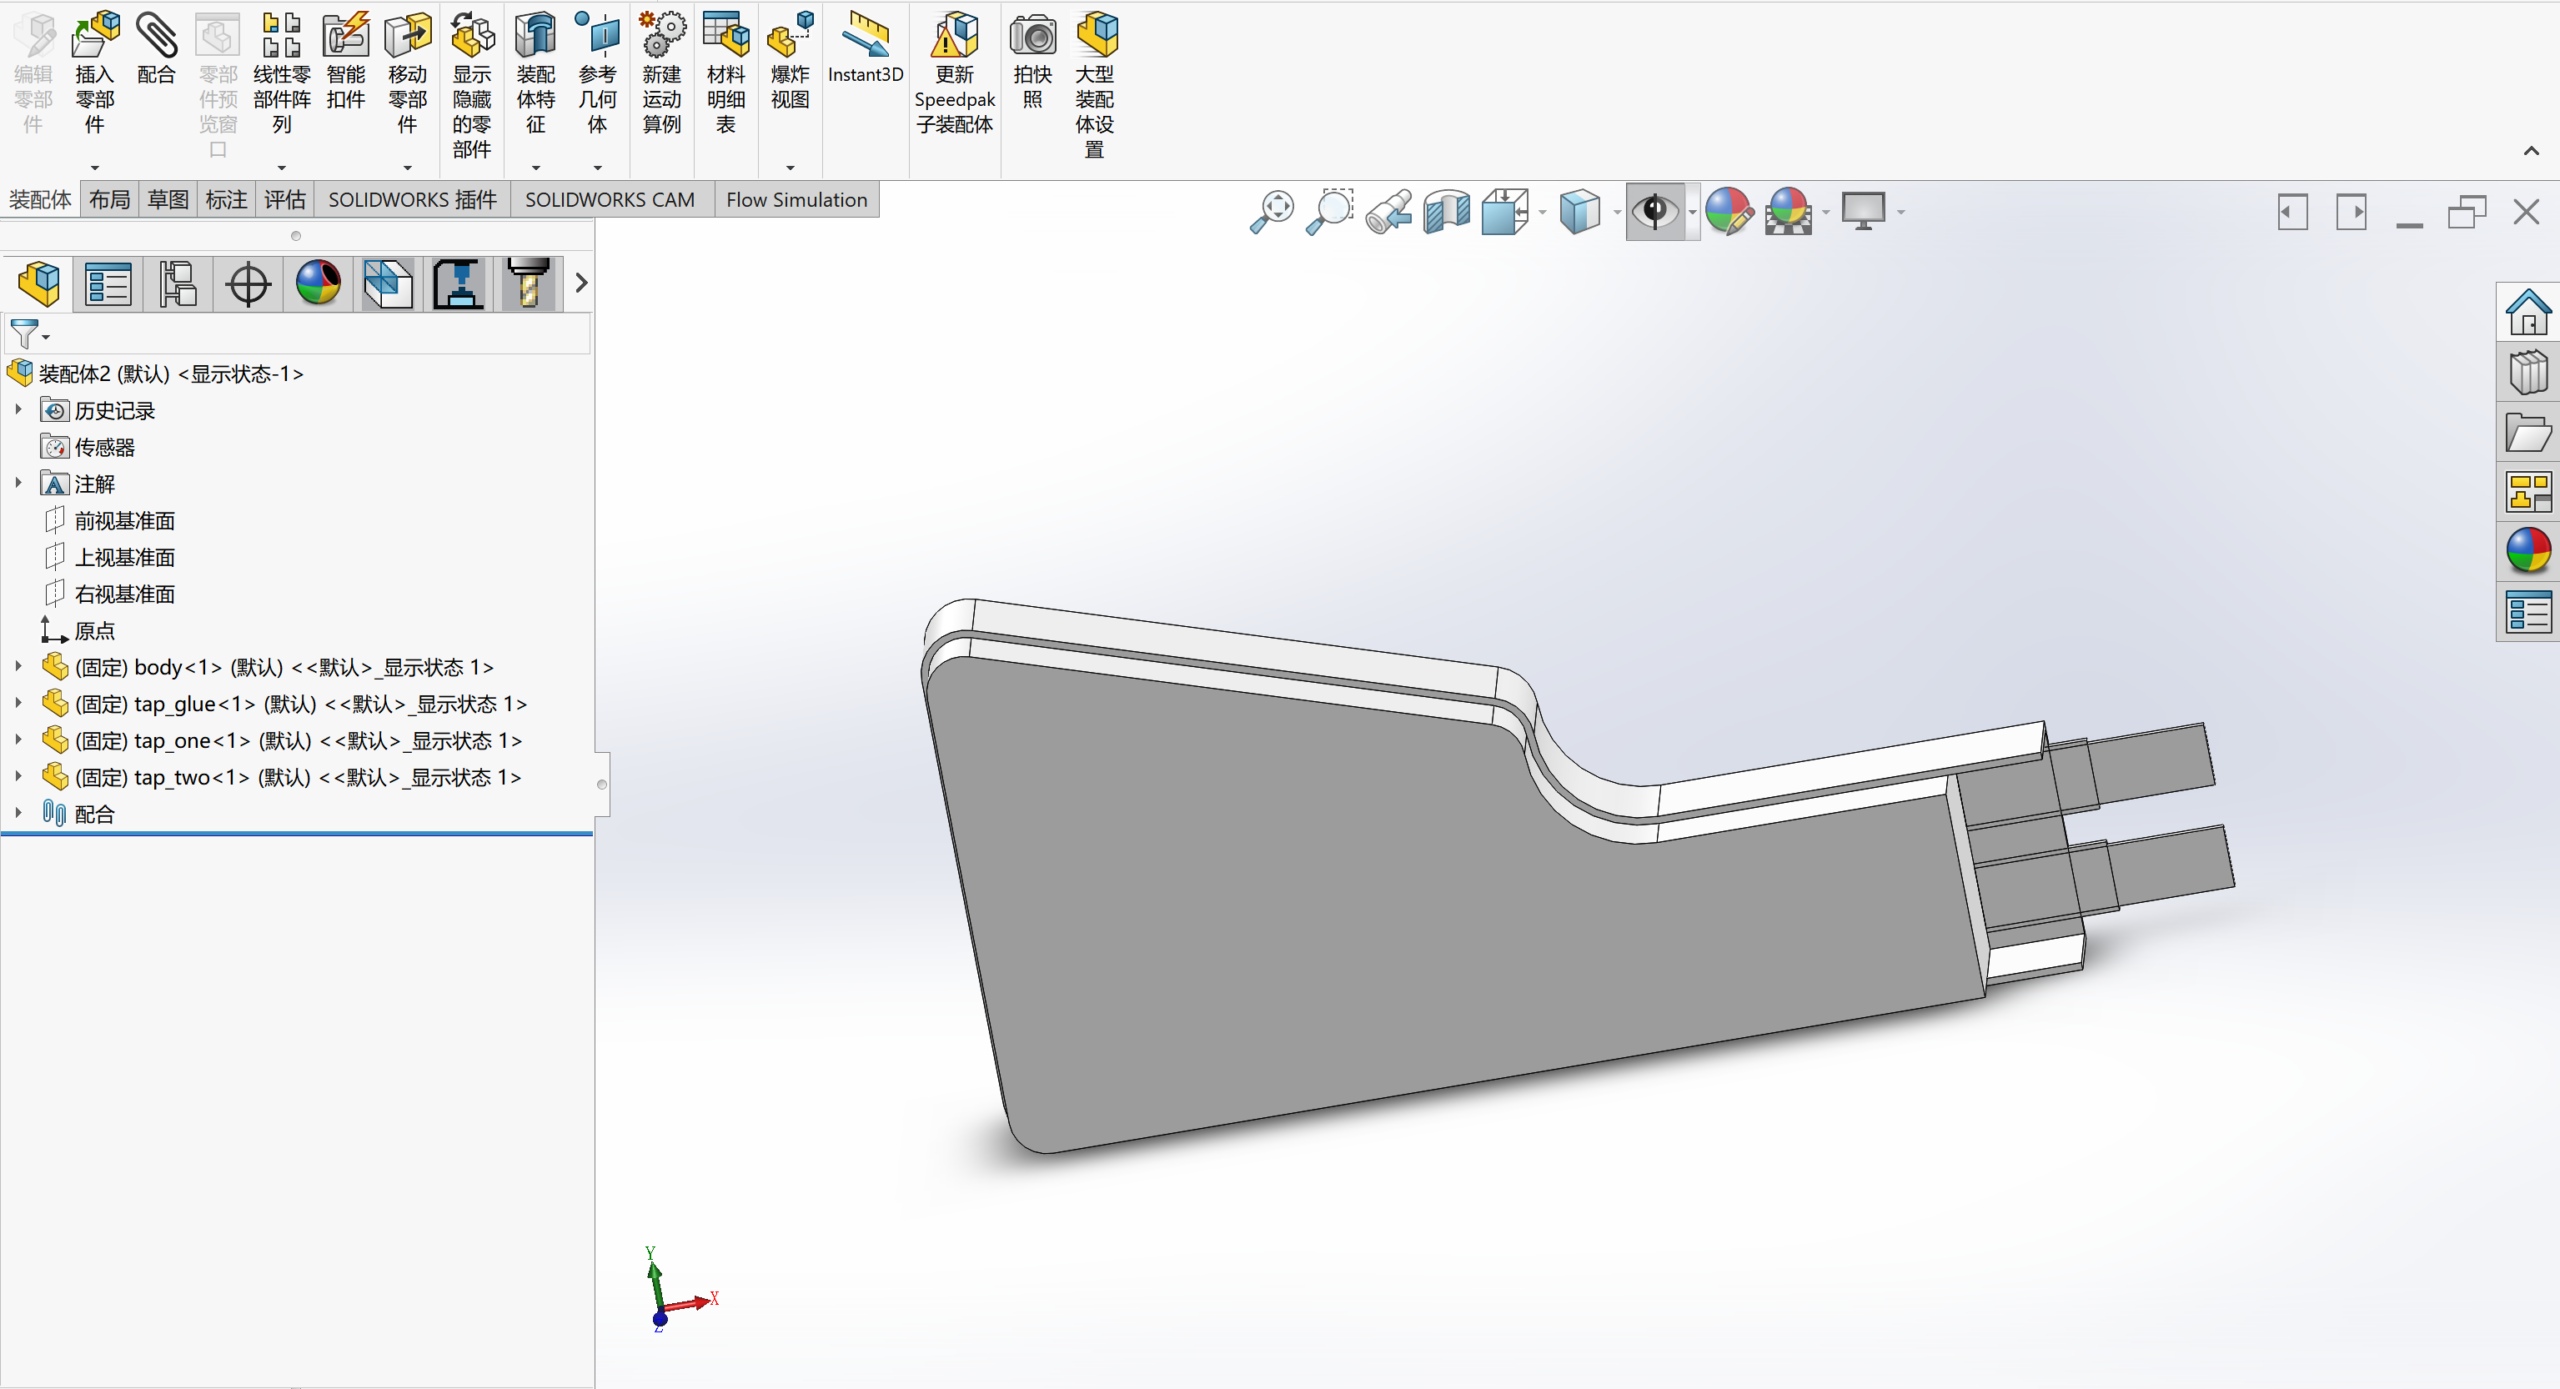This screenshot has width=2560, height=1389.
Task: Expand more manager tabs chevron
Action: (x=581, y=284)
